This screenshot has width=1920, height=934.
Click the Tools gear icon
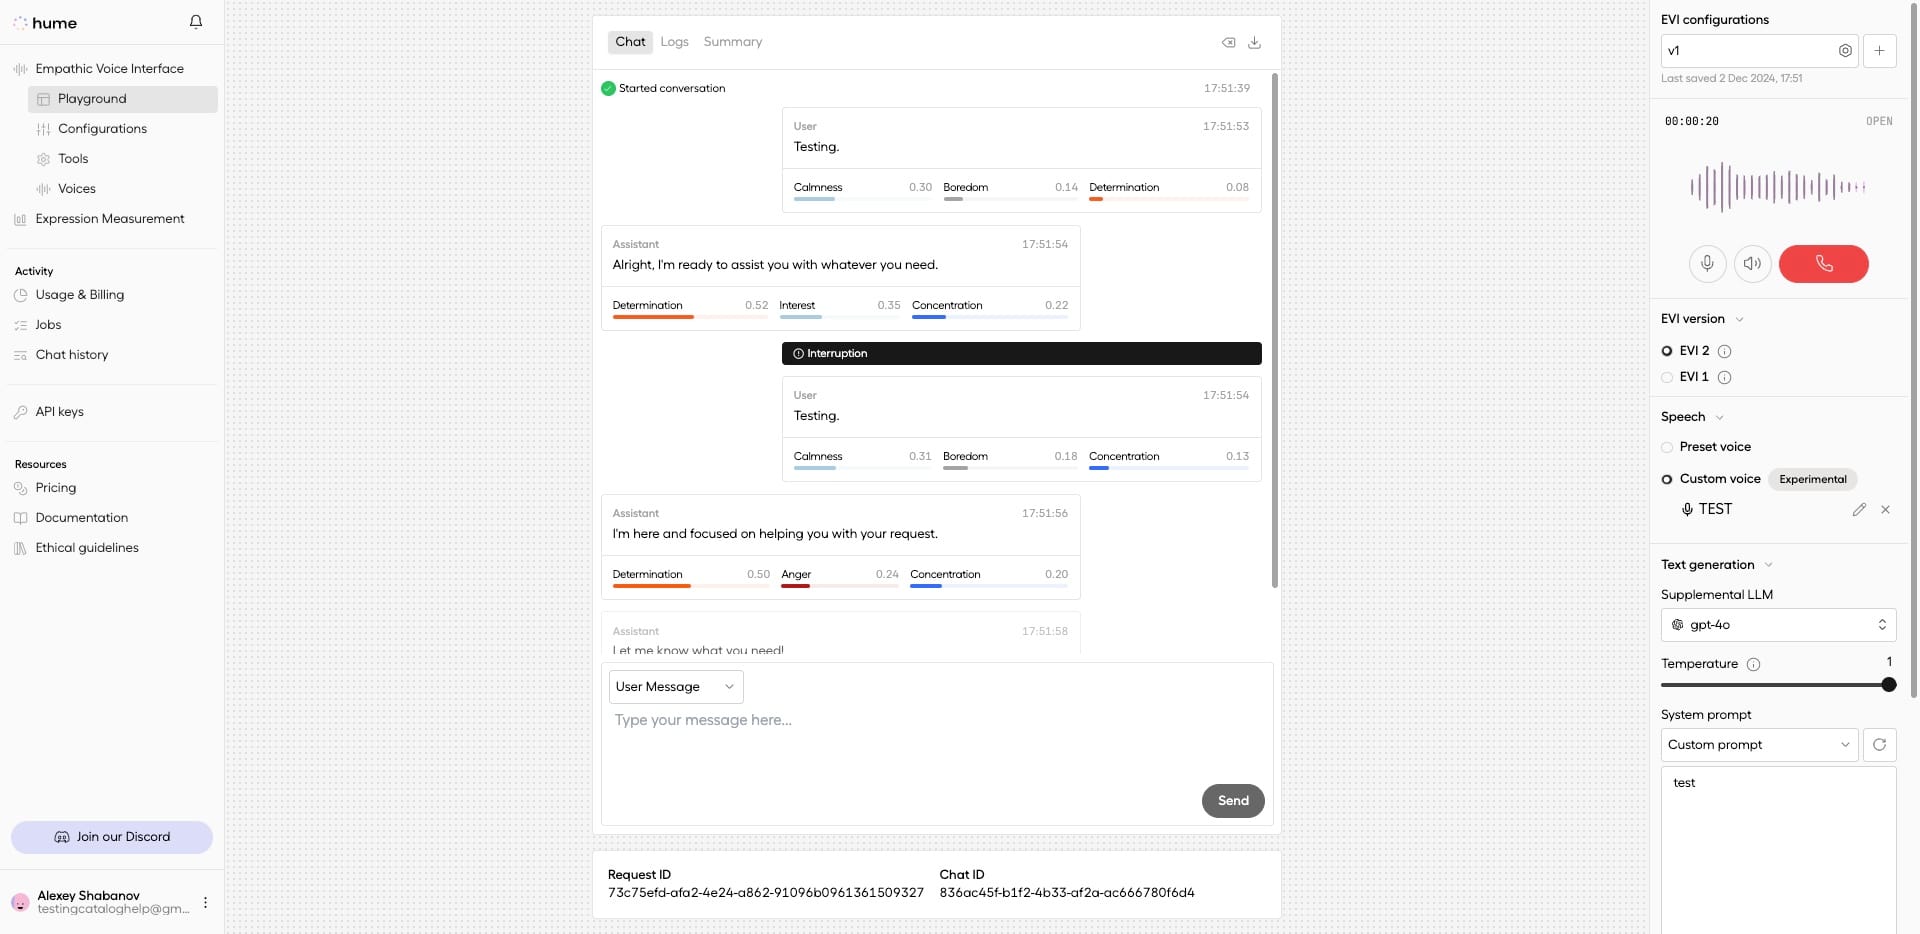tap(43, 159)
